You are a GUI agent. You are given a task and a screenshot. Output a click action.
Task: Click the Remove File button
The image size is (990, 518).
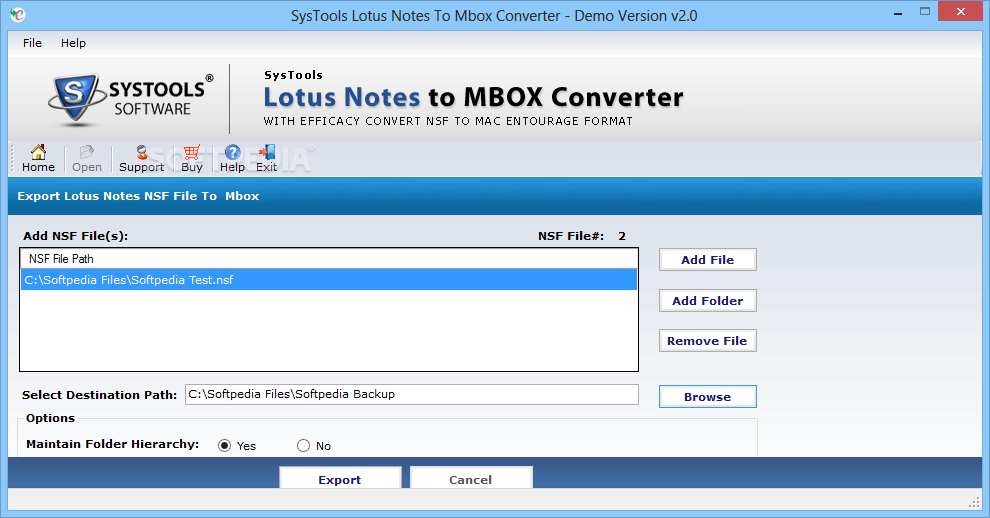click(707, 340)
